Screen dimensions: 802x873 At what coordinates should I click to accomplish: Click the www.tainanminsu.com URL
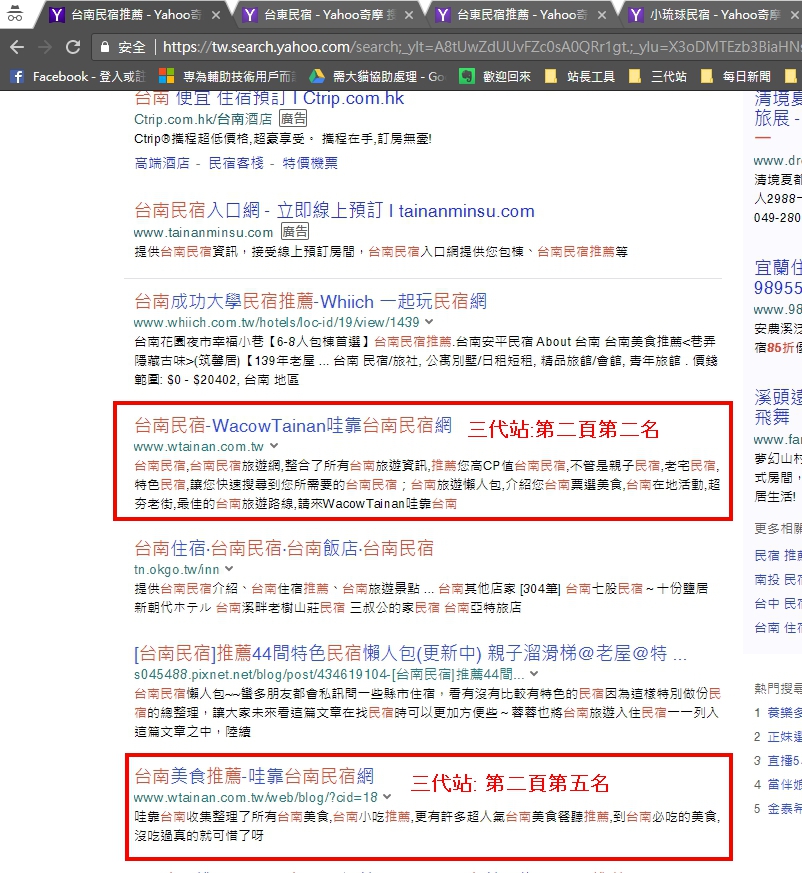click(x=203, y=232)
